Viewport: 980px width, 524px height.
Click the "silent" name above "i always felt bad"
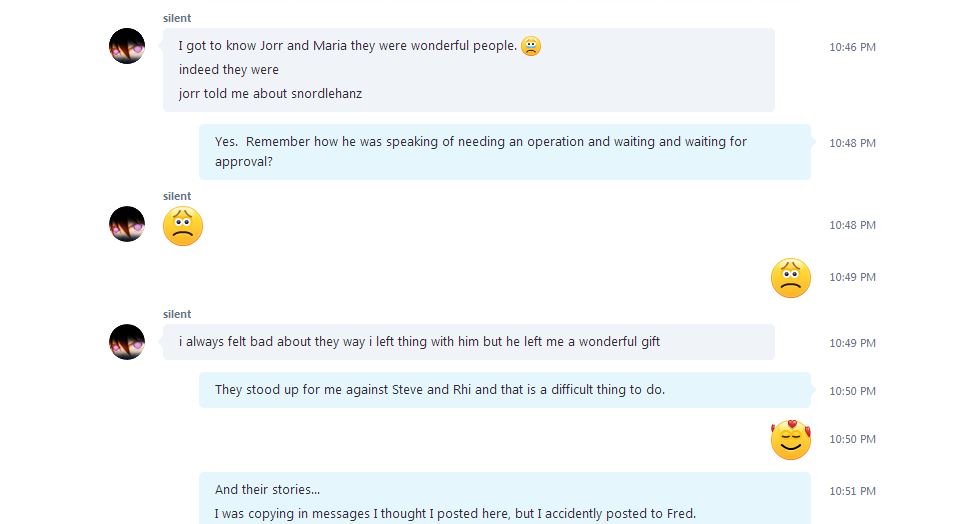tap(177, 314)
